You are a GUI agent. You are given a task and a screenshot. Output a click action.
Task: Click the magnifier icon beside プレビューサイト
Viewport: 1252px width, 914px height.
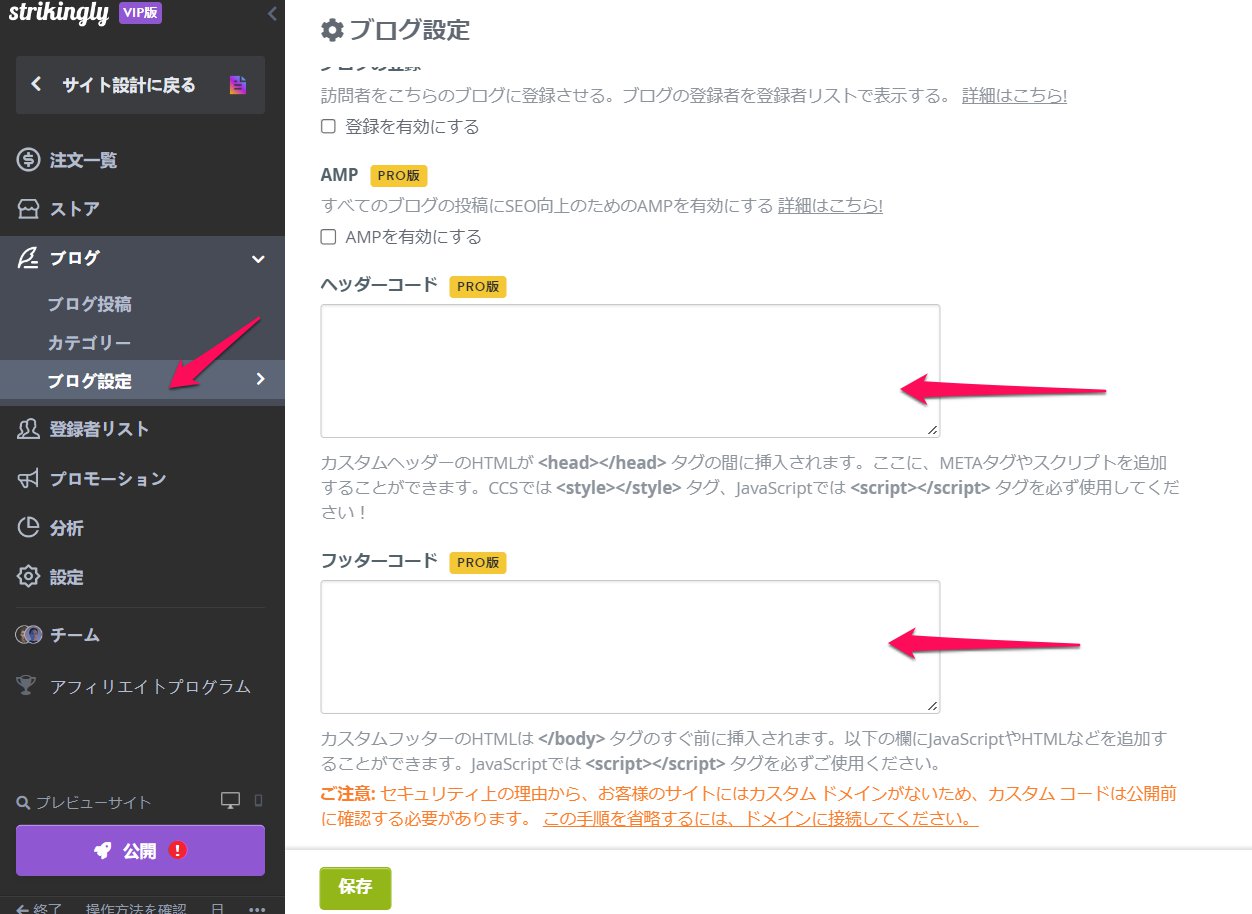tap(23, 802)
